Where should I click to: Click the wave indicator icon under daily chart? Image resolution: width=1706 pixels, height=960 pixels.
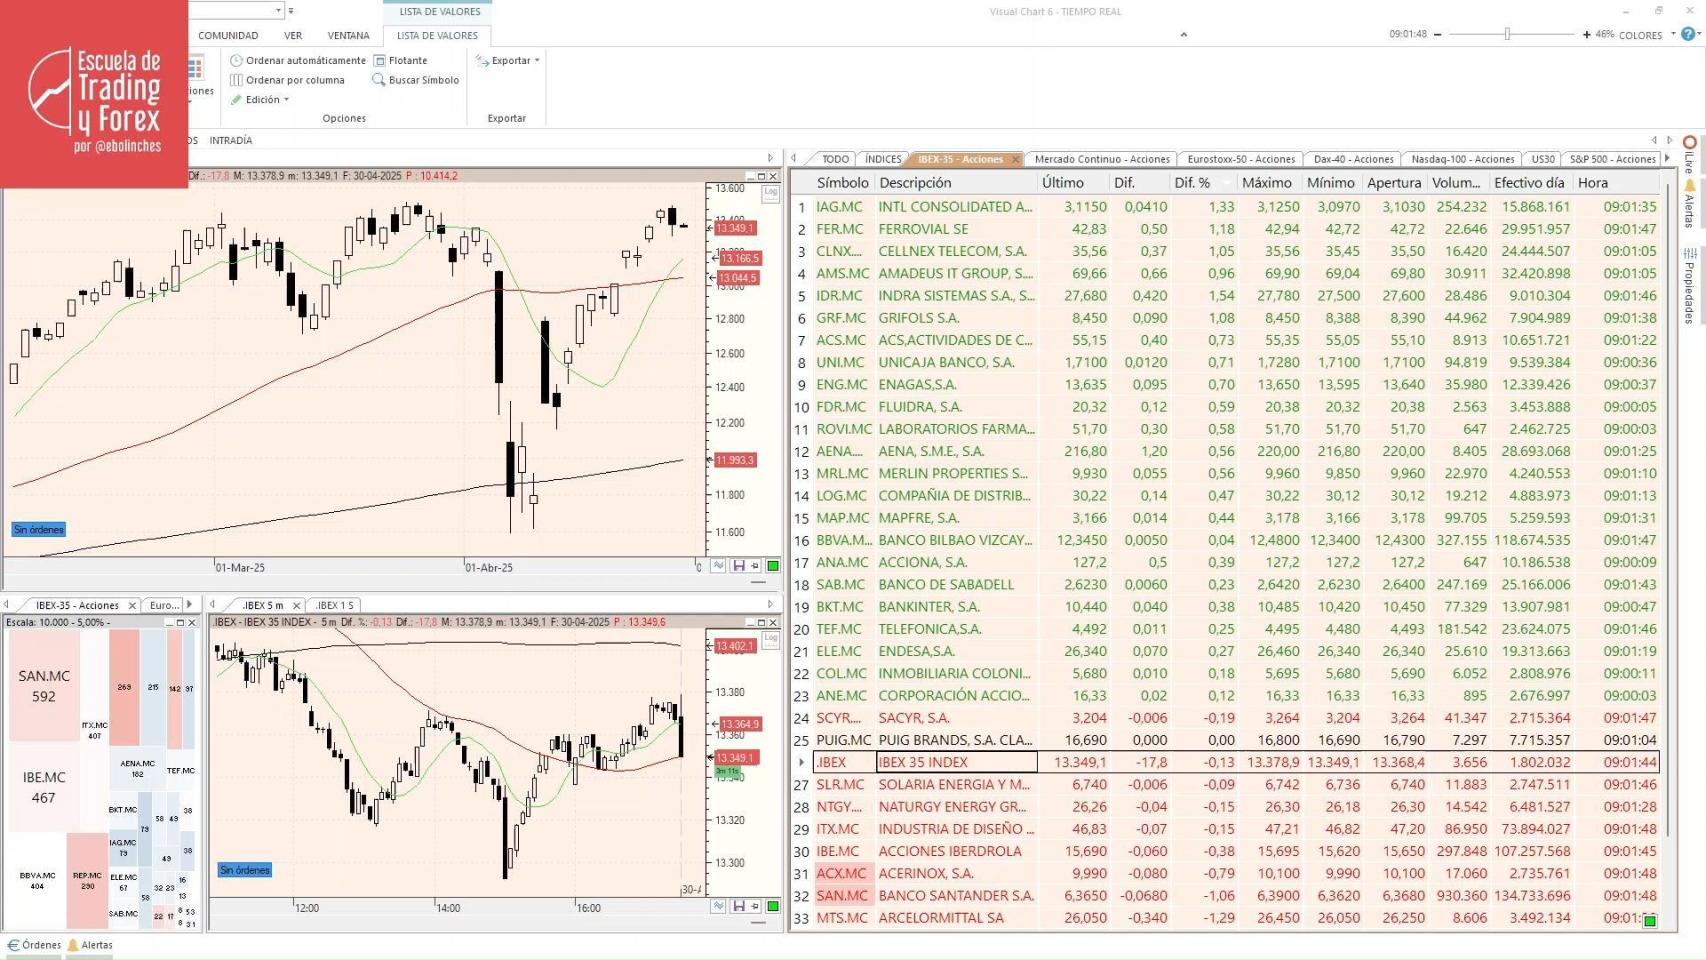[718, 566]
